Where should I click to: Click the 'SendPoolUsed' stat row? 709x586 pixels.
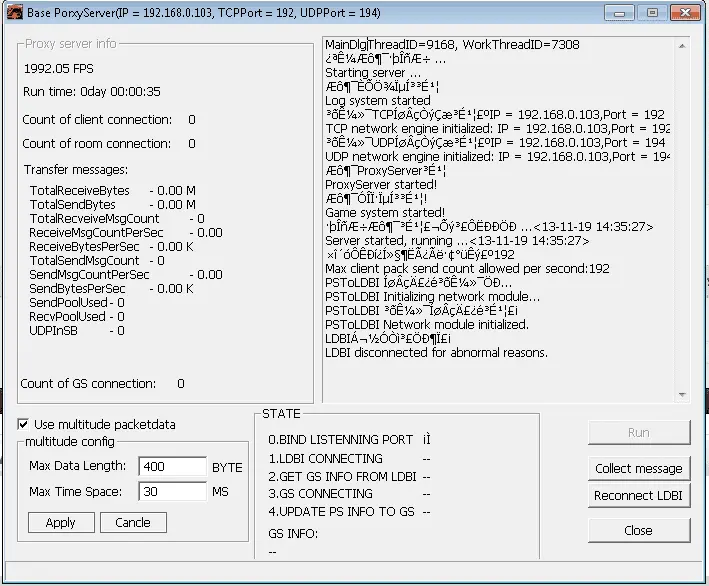coord(77,303)
